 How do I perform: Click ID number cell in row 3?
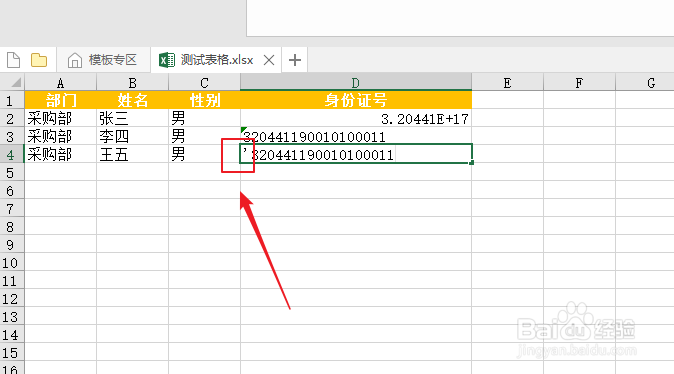click(x=356, y=136)
